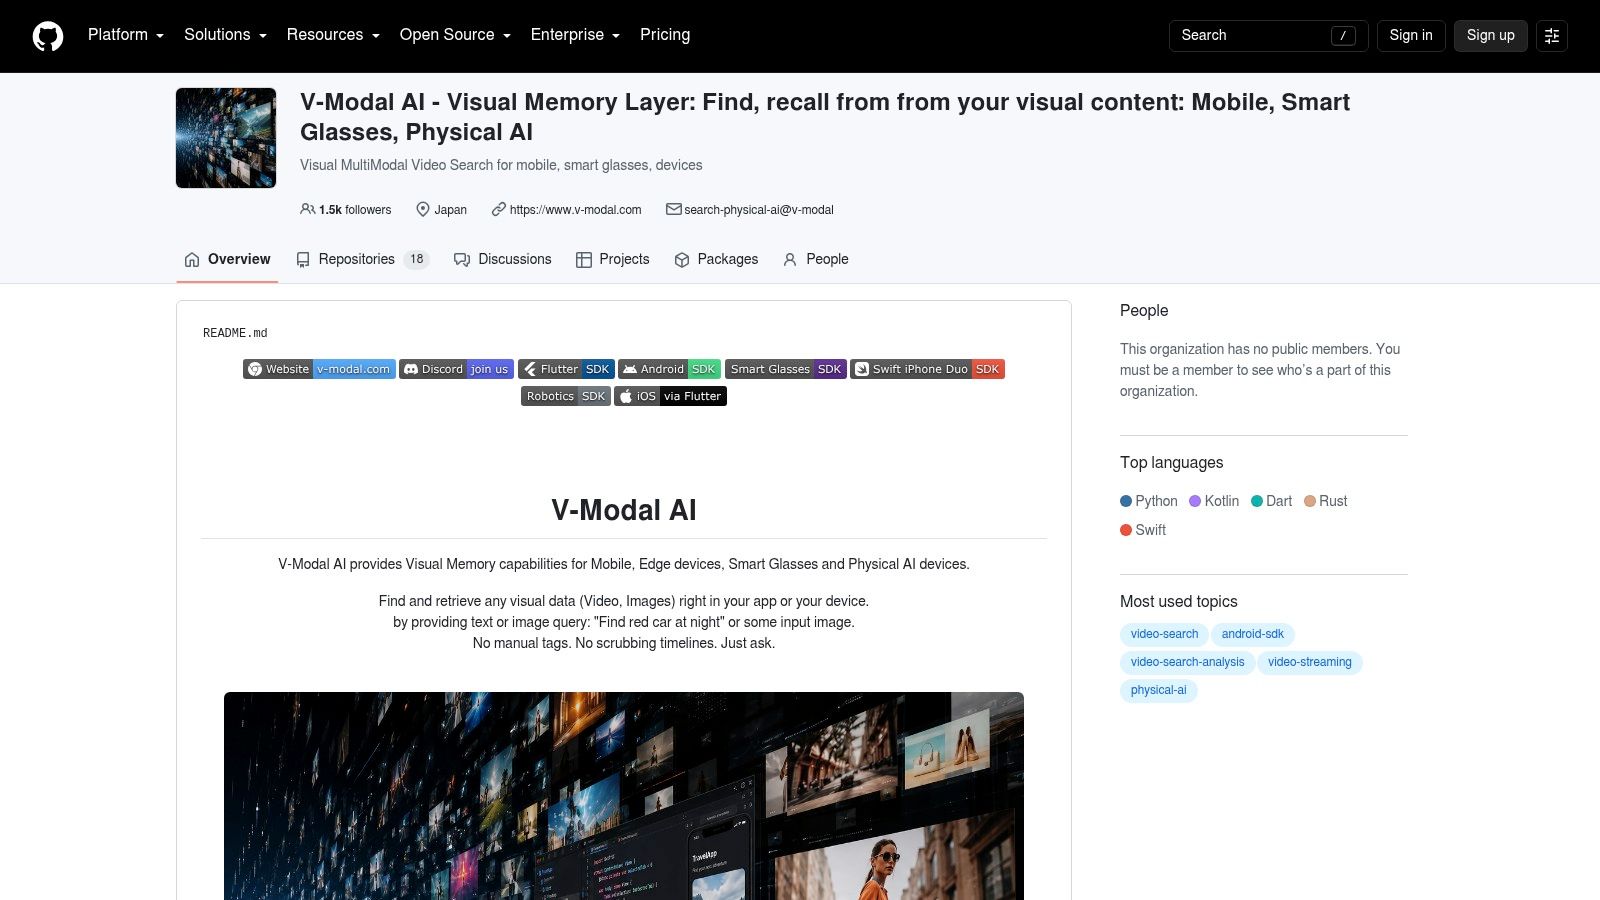Viewport: 1600px width, 900px height.
Task: Expand the Solutions menu
Action: tap(225, 35)
